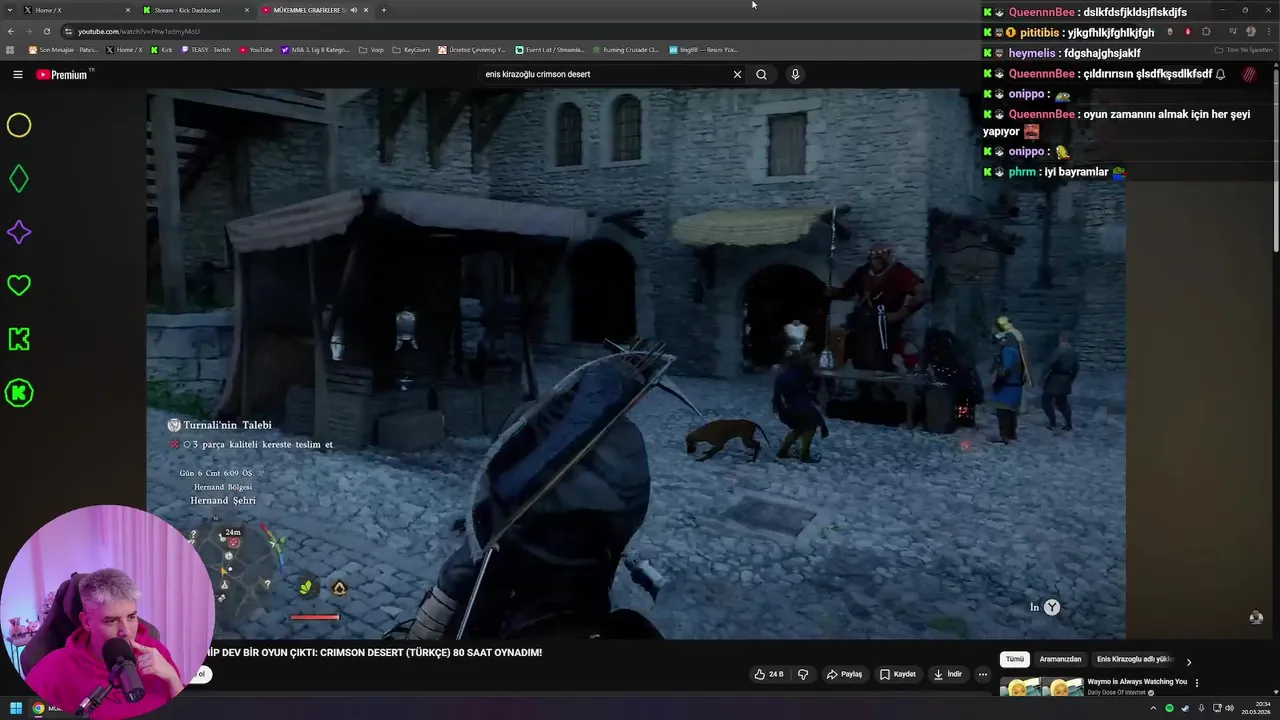The image size is (1280, 720).
Task: Open the browser extensions puzzle icon
Action: tap(1206, 31)
